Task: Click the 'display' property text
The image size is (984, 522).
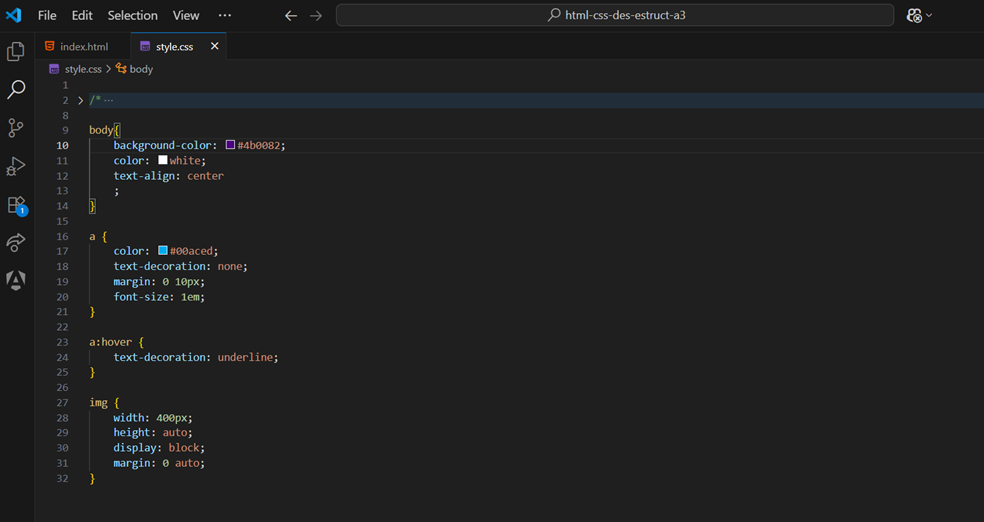Action: 134,448
